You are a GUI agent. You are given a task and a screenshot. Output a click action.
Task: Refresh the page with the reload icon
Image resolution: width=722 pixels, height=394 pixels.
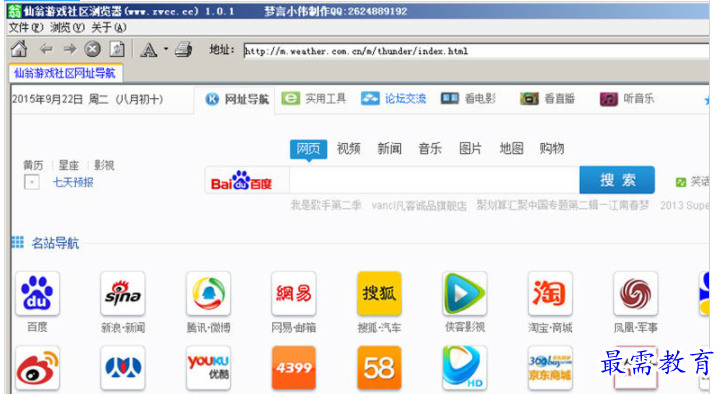tap(116, 49)
